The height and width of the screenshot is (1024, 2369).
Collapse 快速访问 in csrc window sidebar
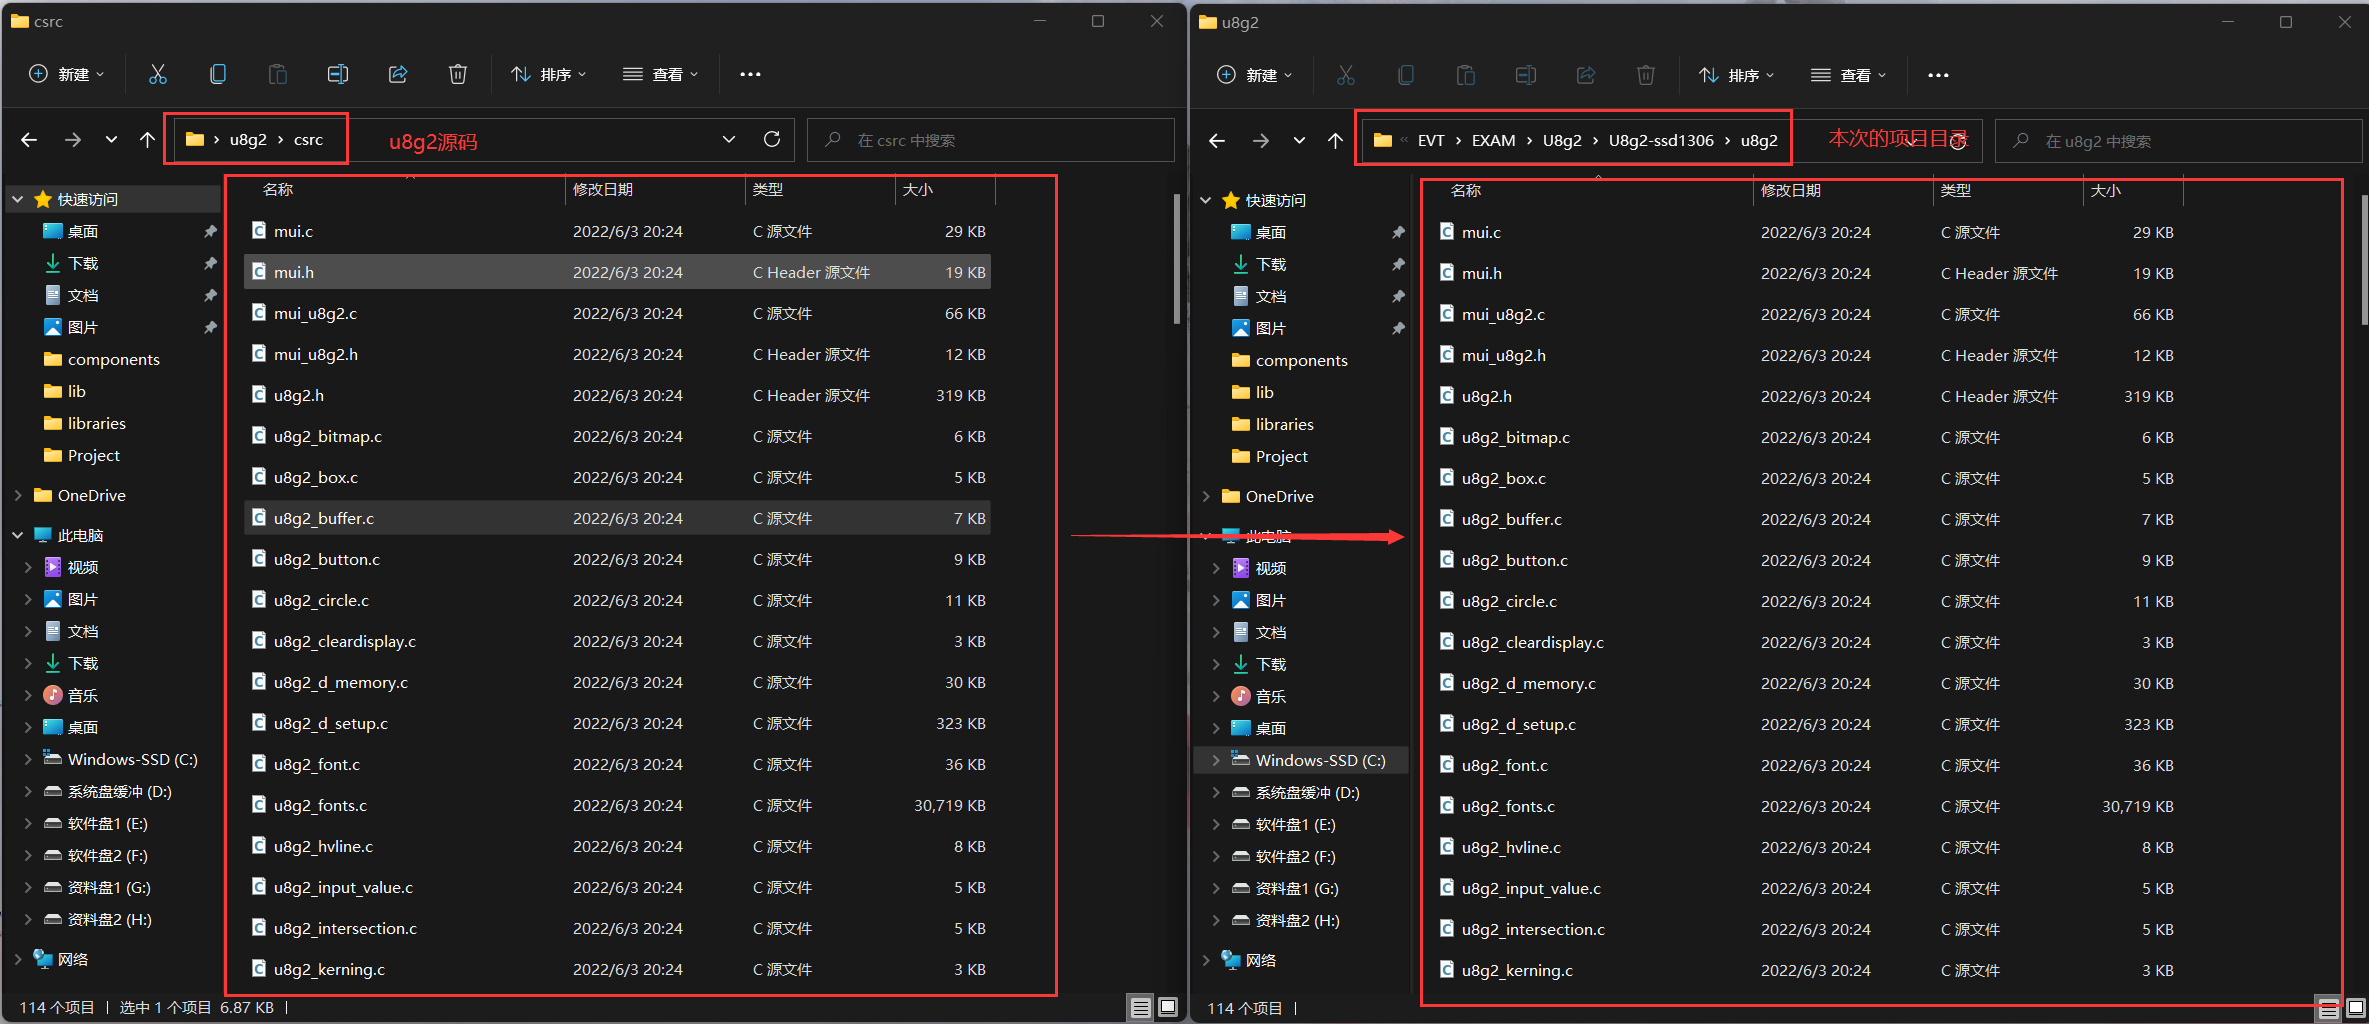[17, 199]
